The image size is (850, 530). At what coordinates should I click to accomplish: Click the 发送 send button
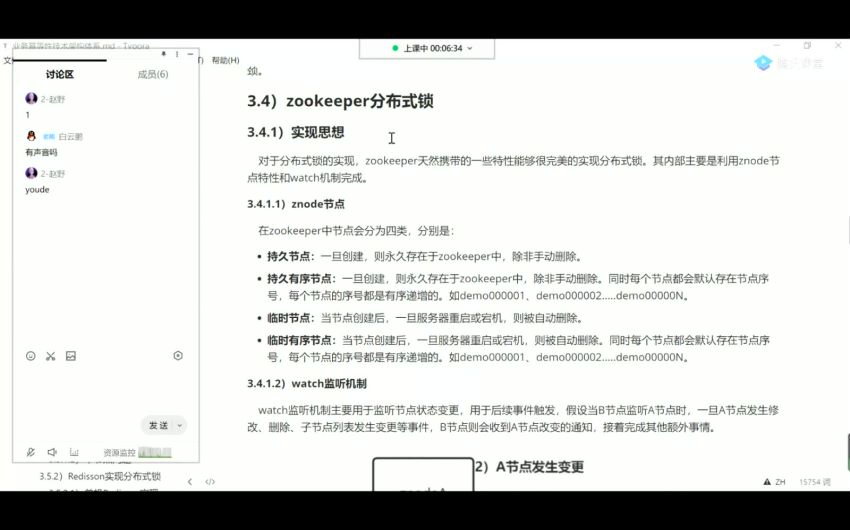point(158,425)
